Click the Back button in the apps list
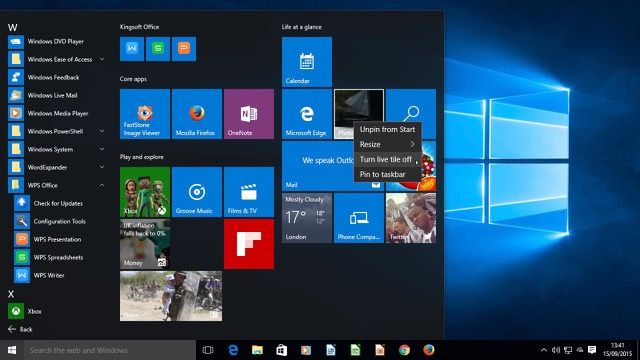640x360 pixels. [20, 329]
